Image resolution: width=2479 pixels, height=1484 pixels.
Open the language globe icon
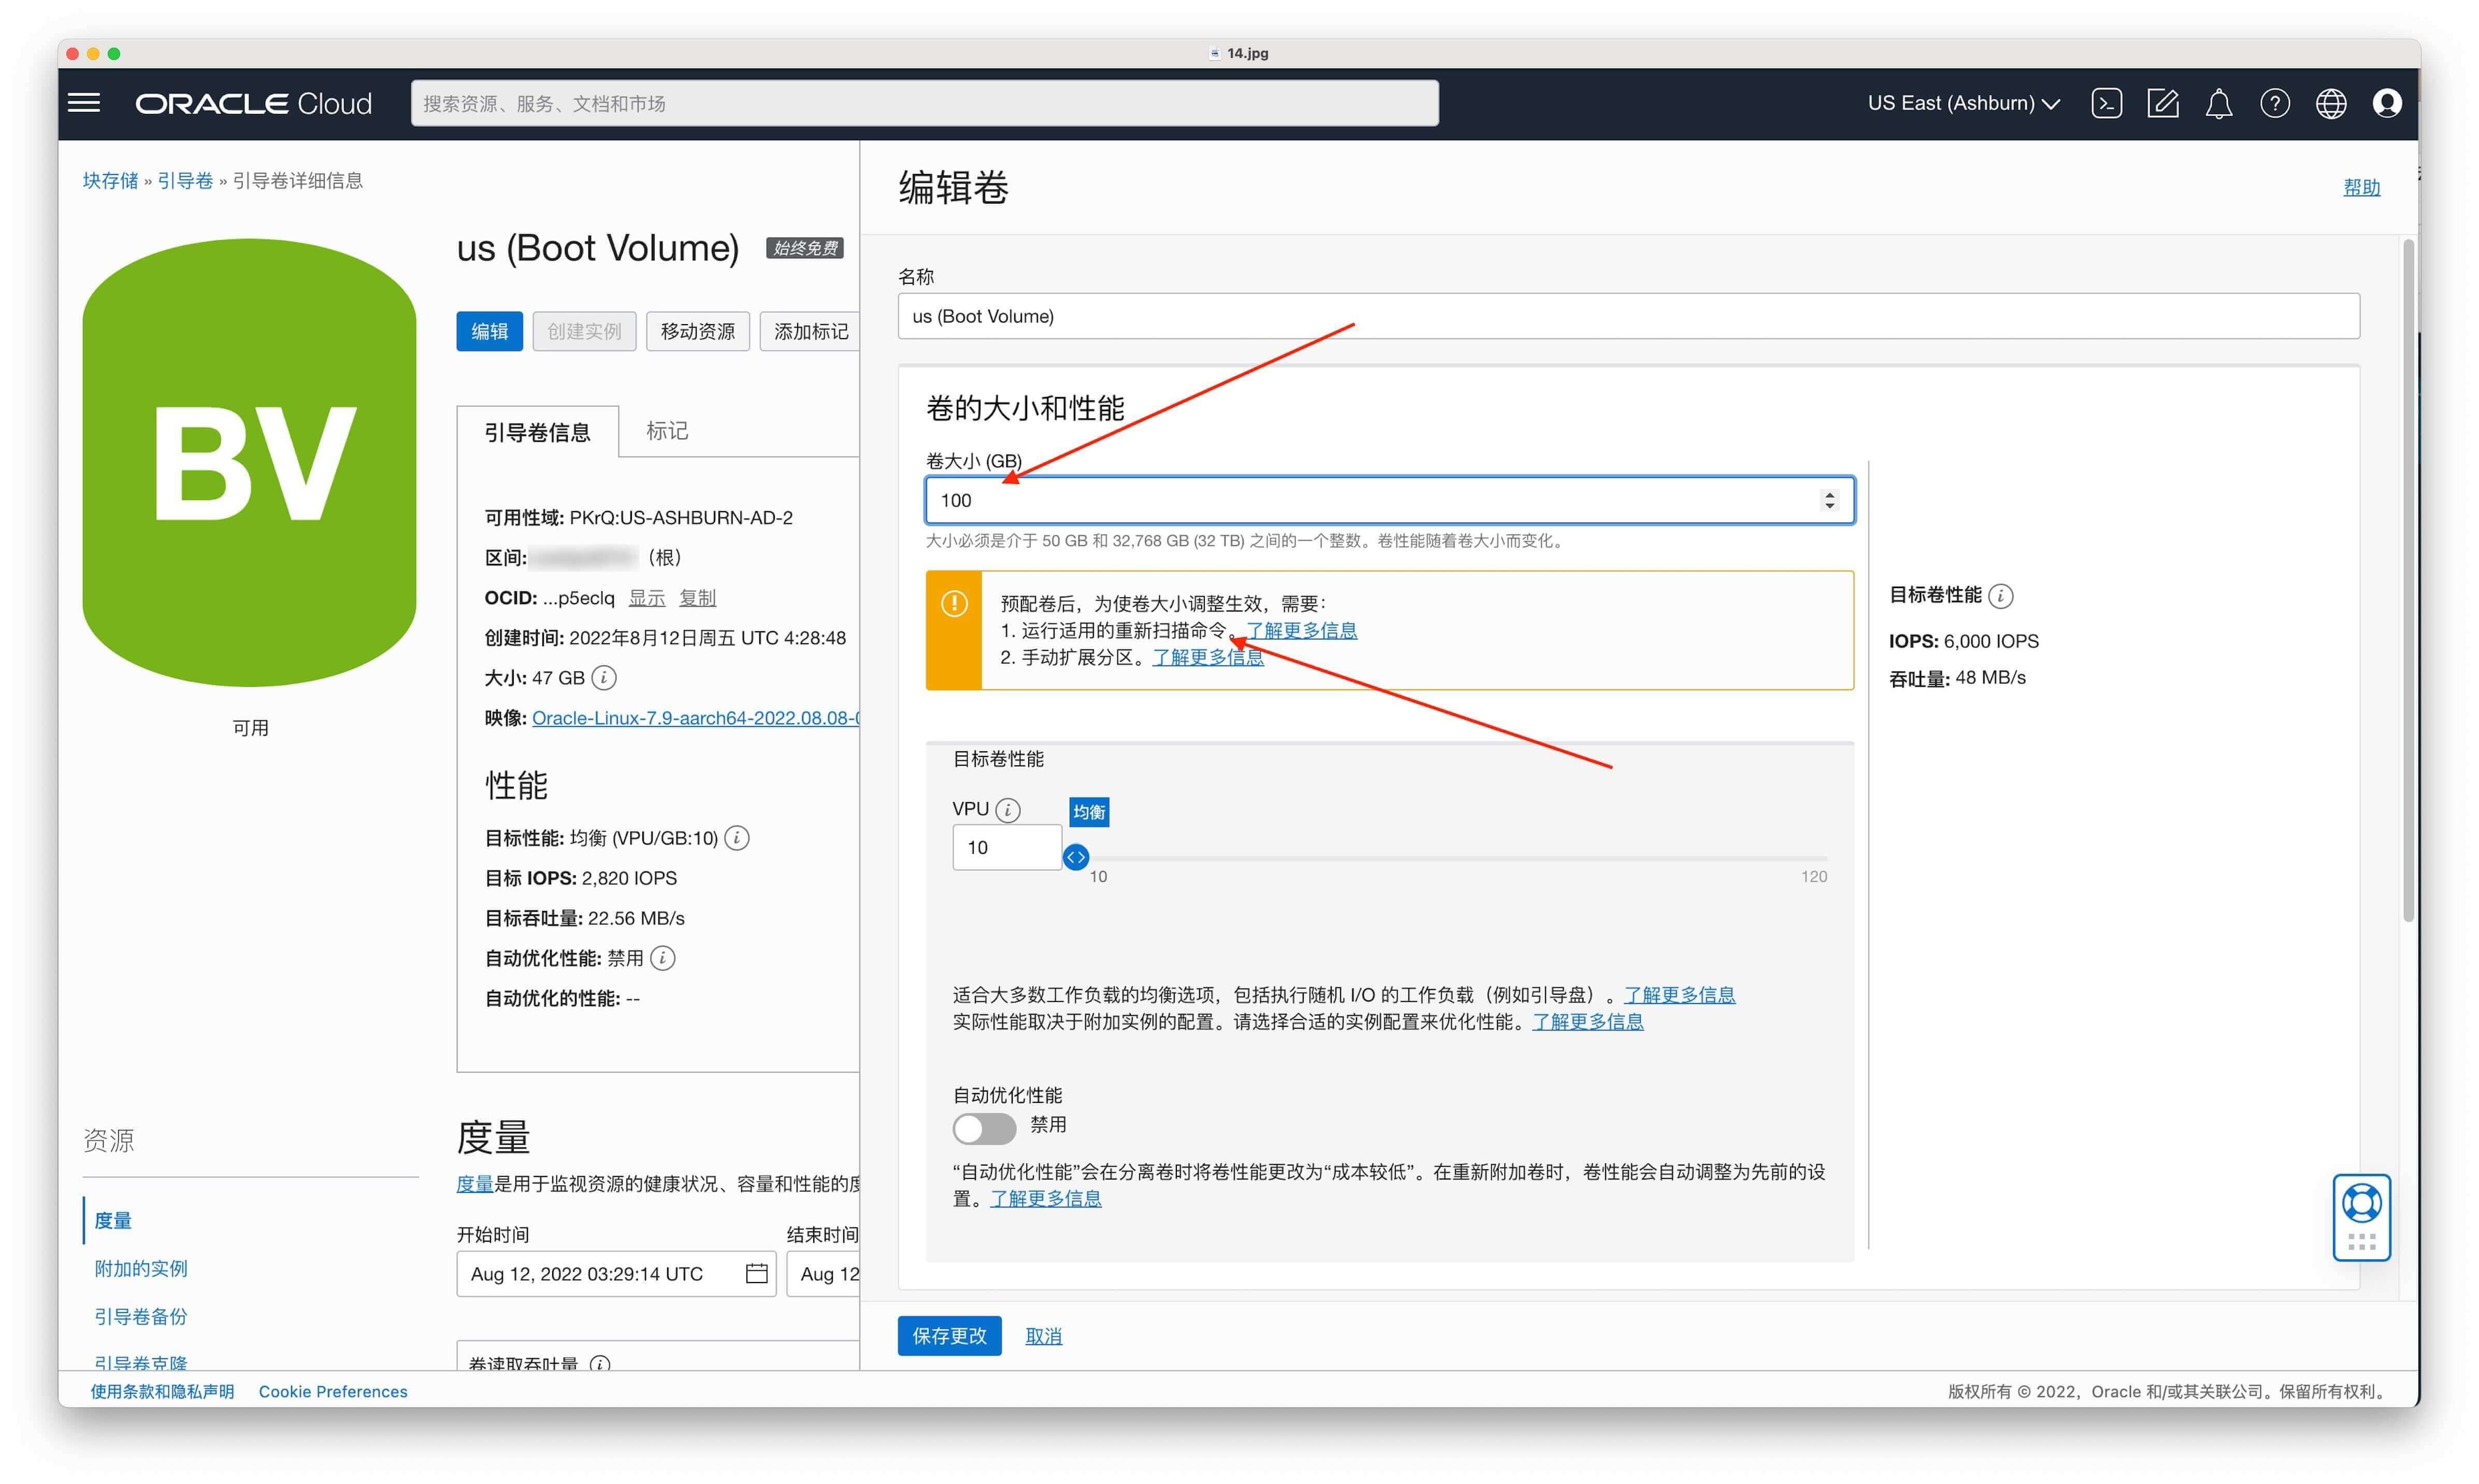pos(2330,104)
